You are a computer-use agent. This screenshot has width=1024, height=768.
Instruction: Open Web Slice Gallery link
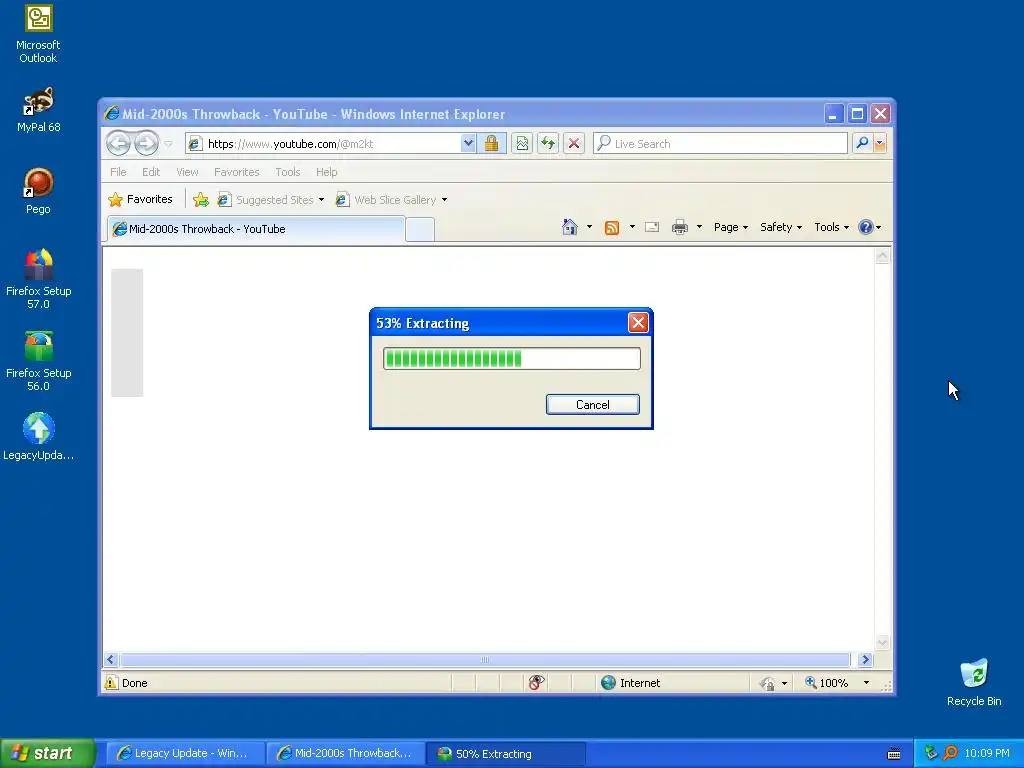tap(391, 200)
